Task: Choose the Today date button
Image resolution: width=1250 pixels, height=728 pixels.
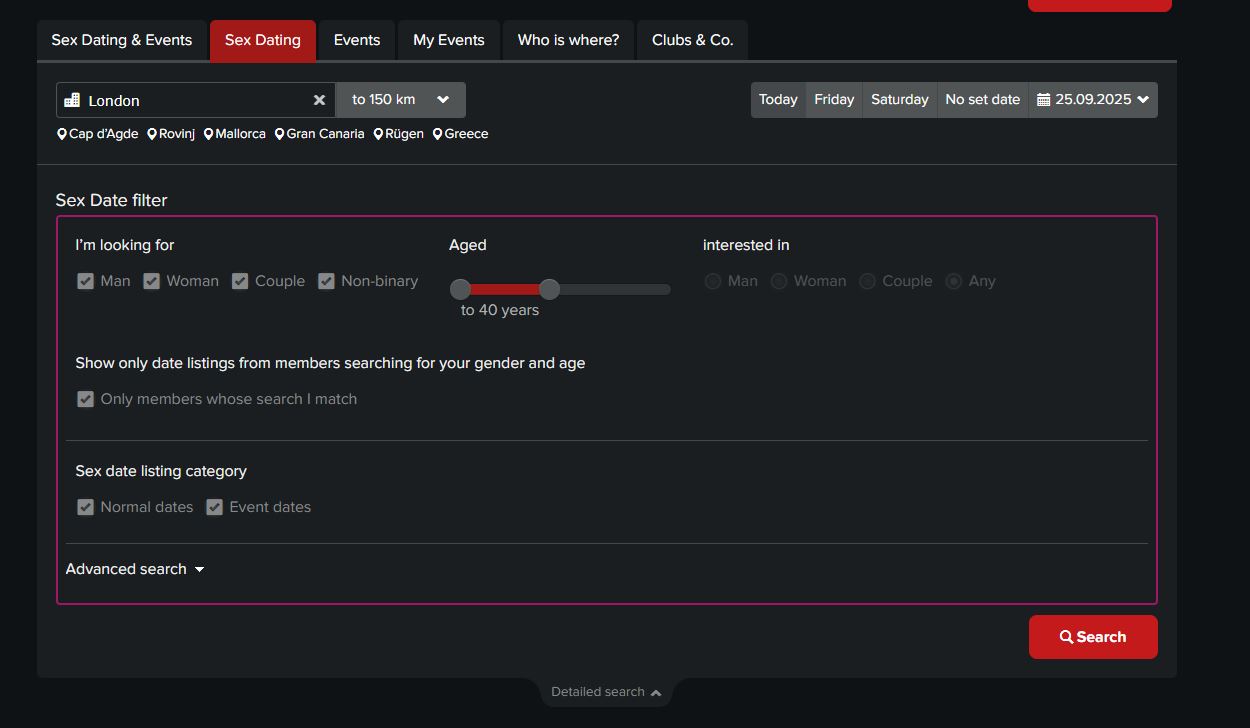Action: tap(778, 100)
